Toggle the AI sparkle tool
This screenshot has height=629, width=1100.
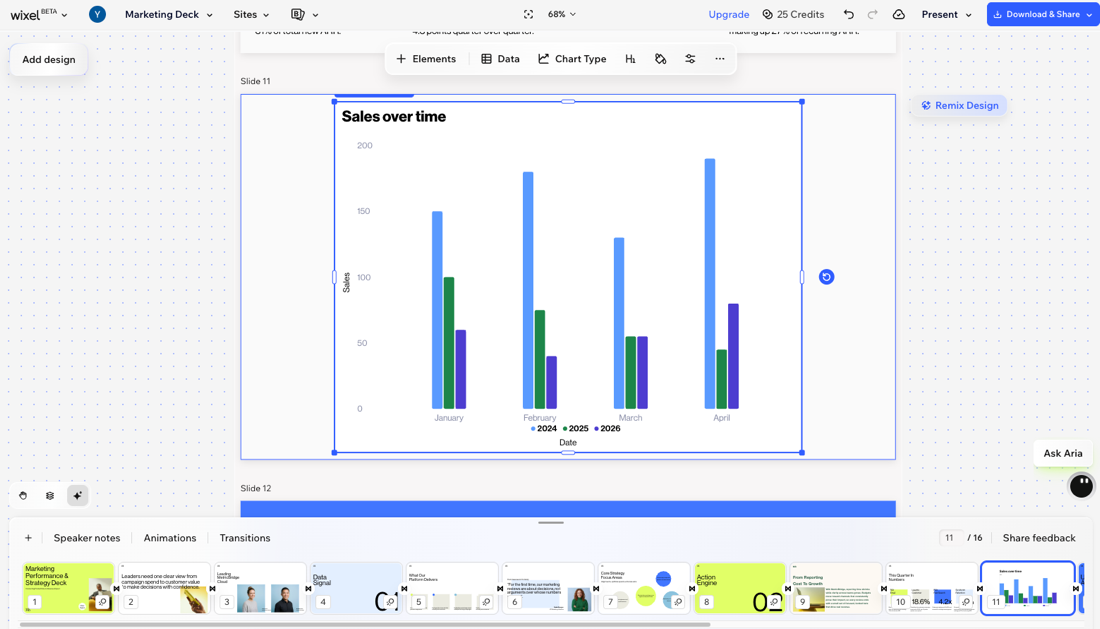tap(77, 496)
